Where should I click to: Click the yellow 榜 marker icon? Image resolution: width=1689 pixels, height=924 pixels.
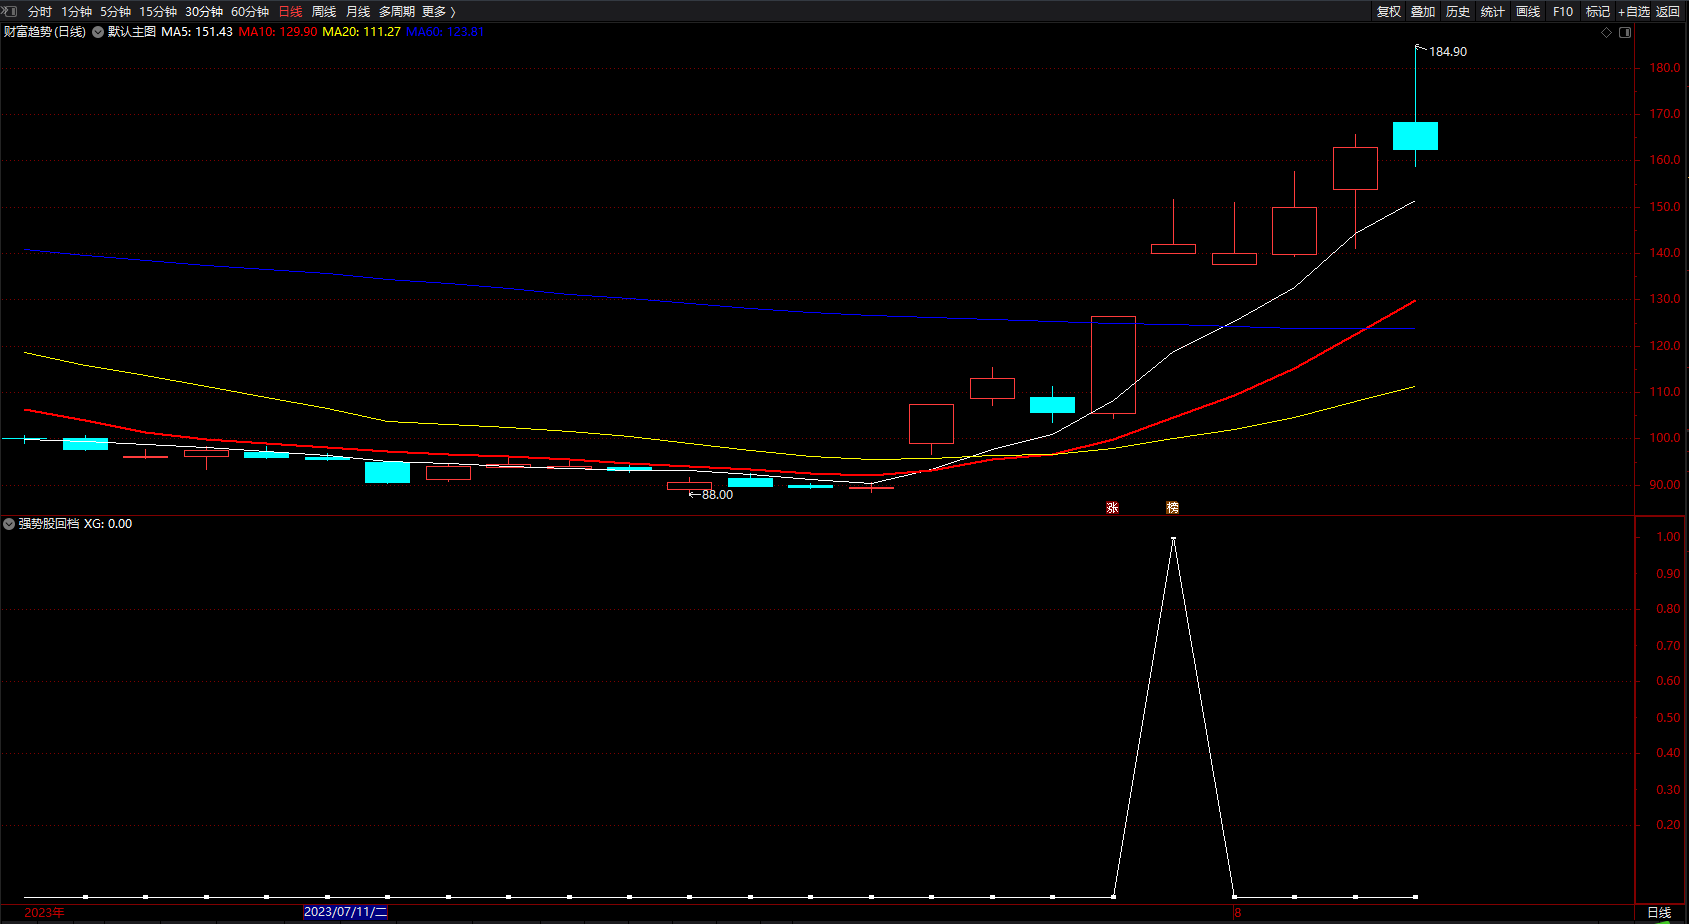[x=1172, y=508]
